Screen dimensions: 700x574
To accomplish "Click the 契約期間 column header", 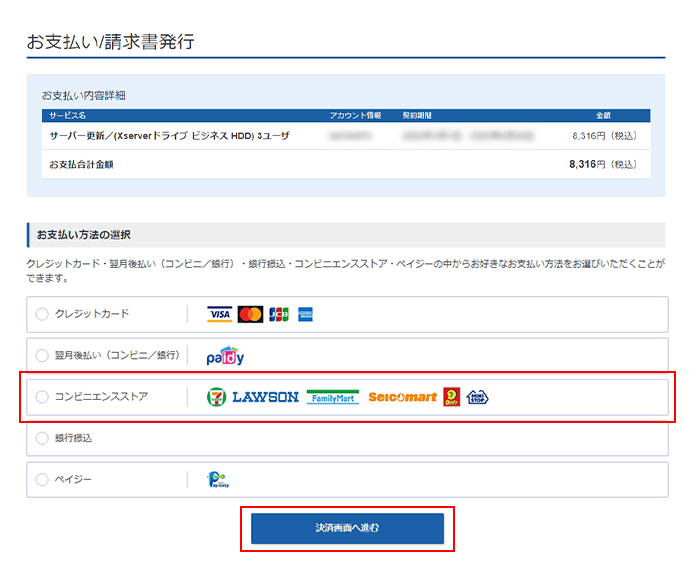I will 417,116.
